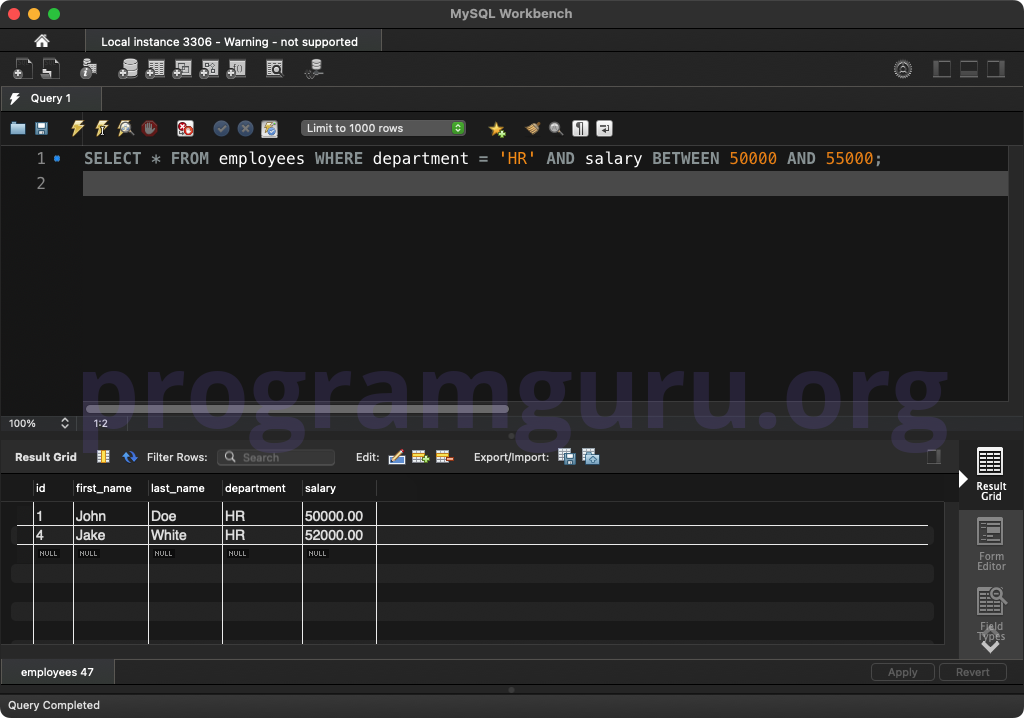Toggle result panel side pane icon
The image size is (1024, 718).
(x=934, y=457)
